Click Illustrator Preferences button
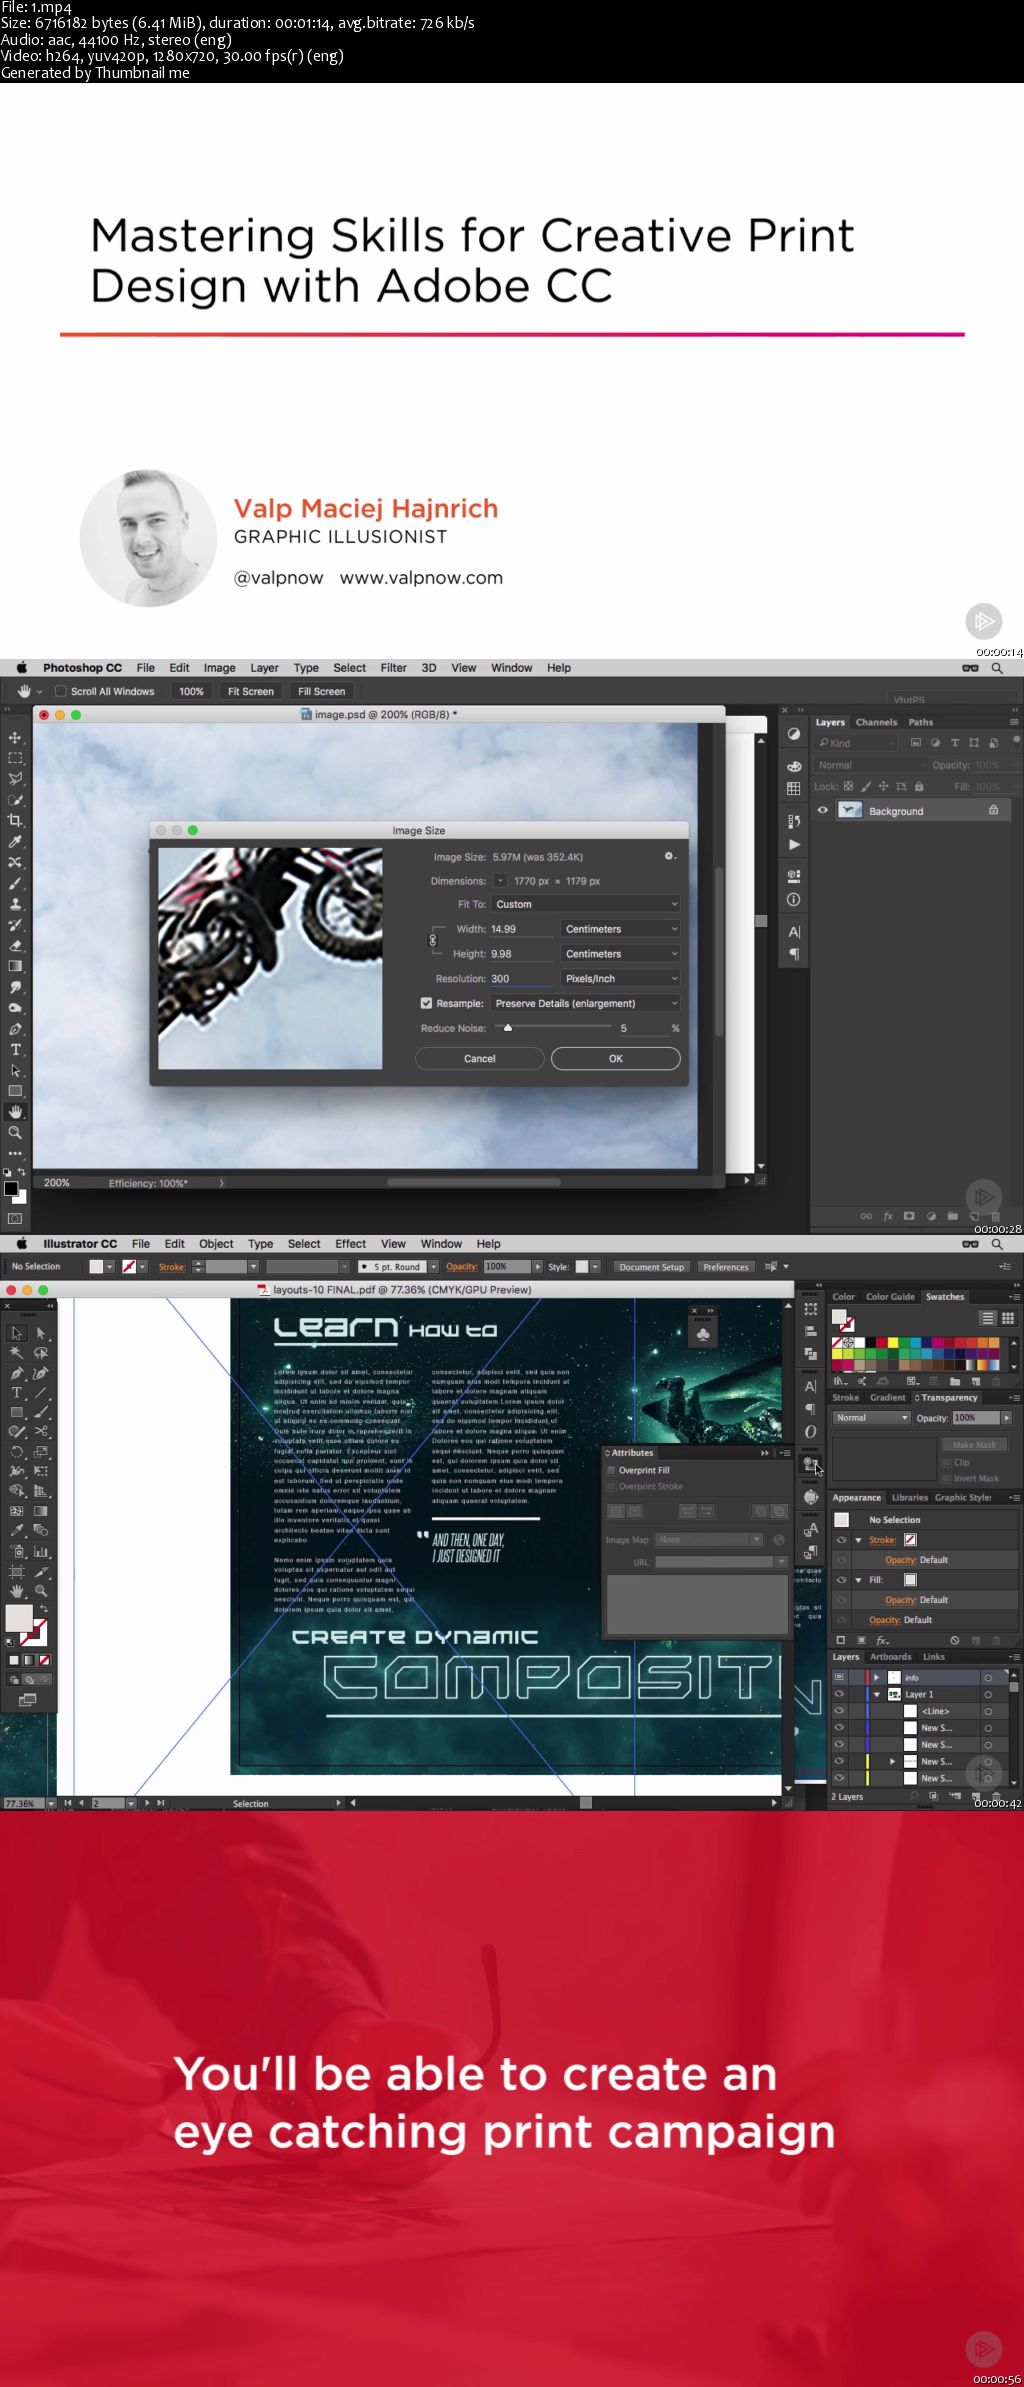The image size is (1024, 2387). point(726,1267)
